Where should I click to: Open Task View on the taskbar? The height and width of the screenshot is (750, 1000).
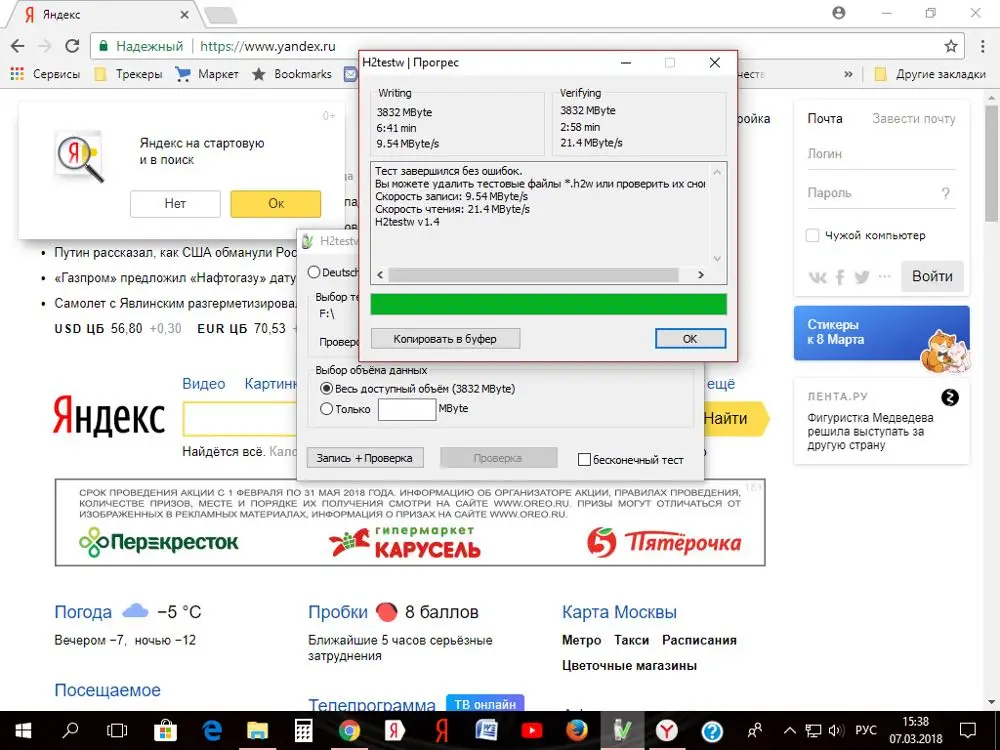pyautogui.click(x=117, y=731)
